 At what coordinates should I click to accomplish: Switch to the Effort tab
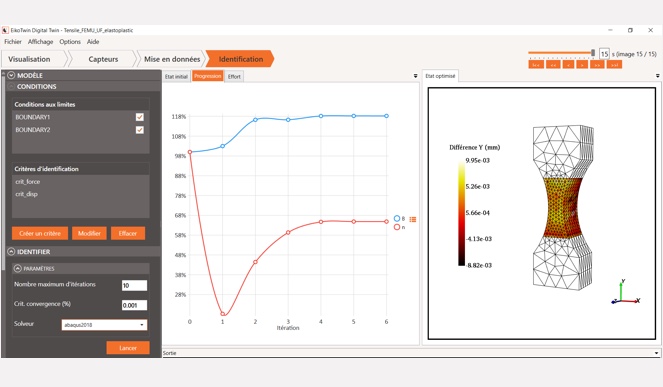coord(234,77)
